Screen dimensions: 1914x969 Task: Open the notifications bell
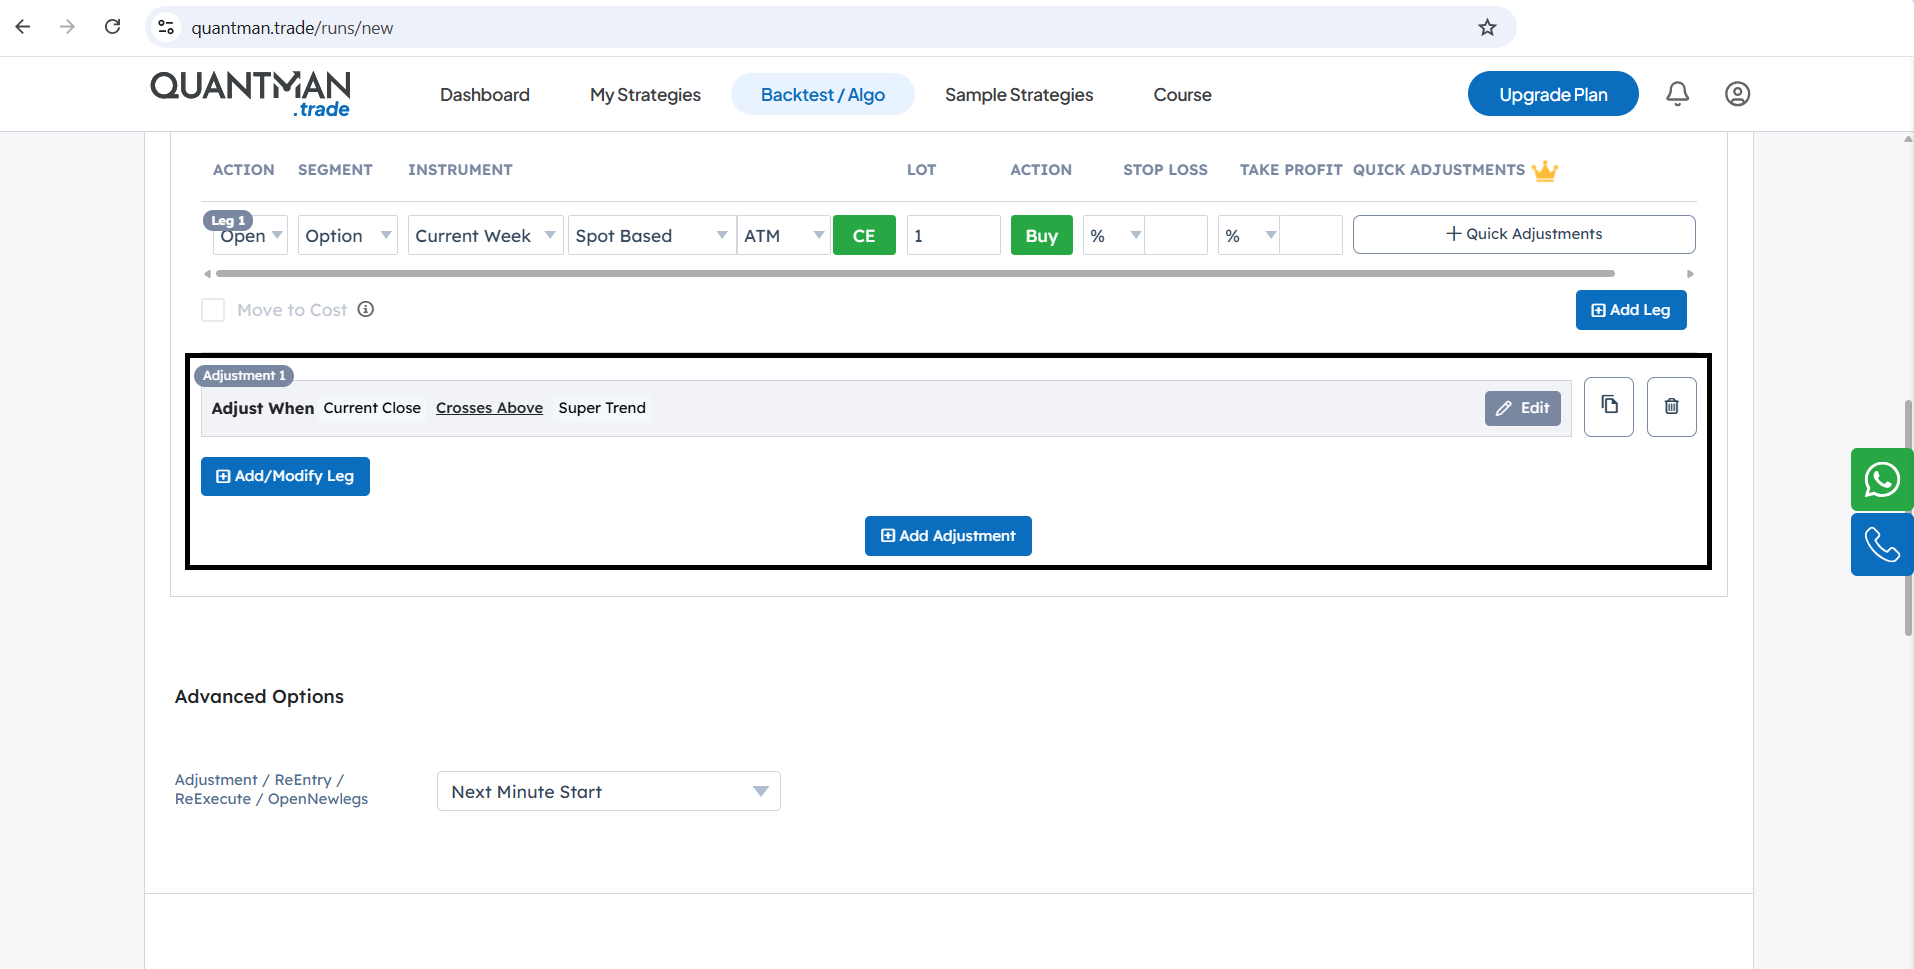pyautogui.click(x=1678, y=93)
